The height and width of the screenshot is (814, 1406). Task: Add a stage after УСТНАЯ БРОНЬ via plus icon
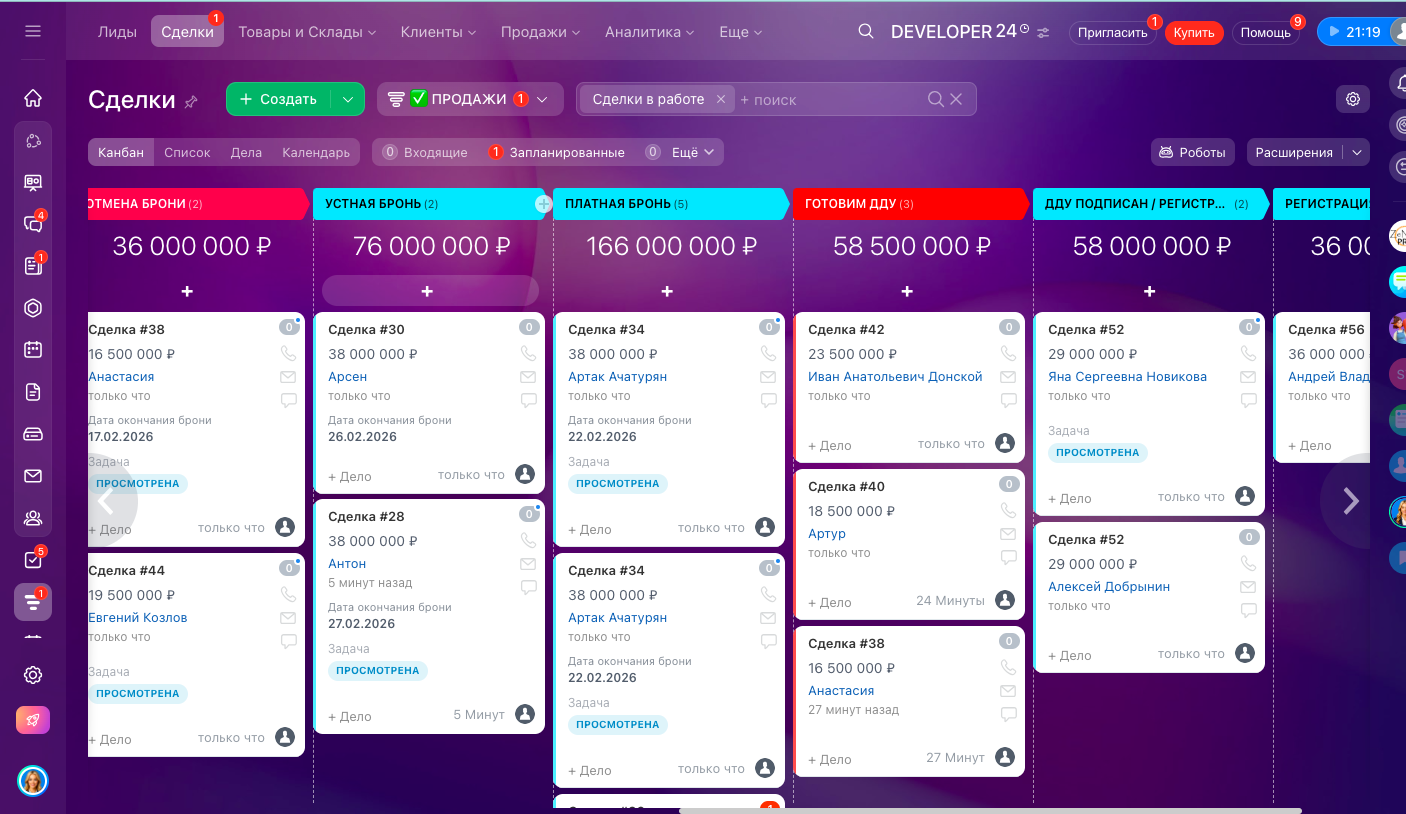[543, 204]
